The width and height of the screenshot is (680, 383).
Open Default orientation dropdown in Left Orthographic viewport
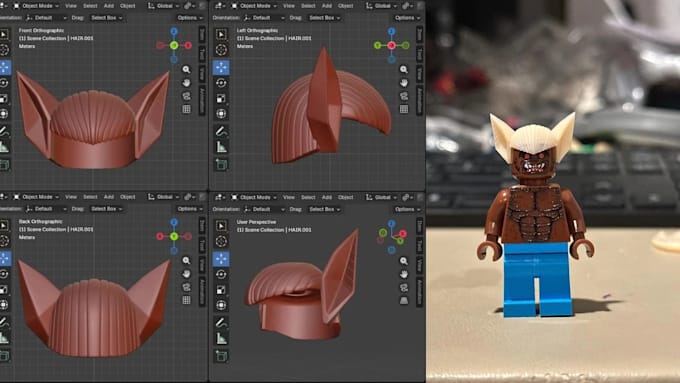[264, 18]
